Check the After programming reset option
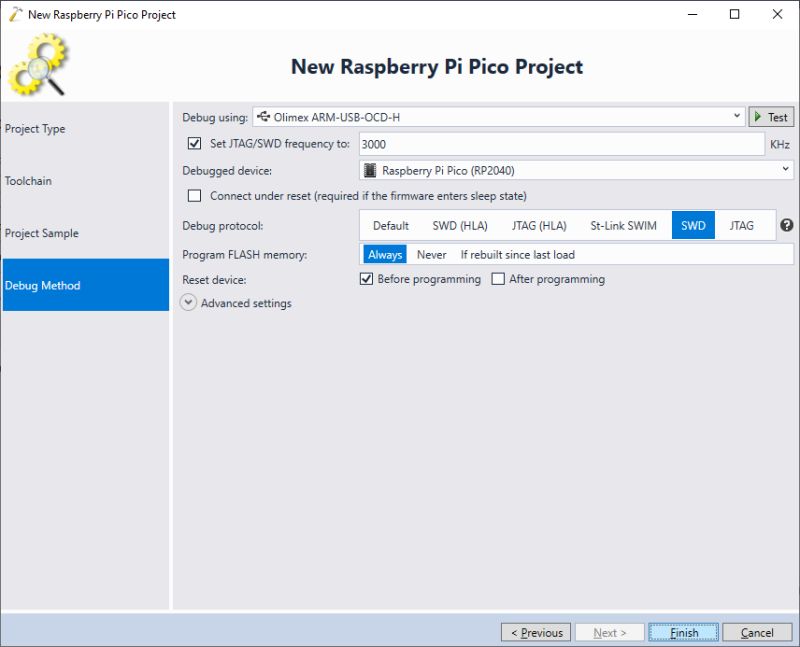800x647 pixels. click(x=497, y=279)
